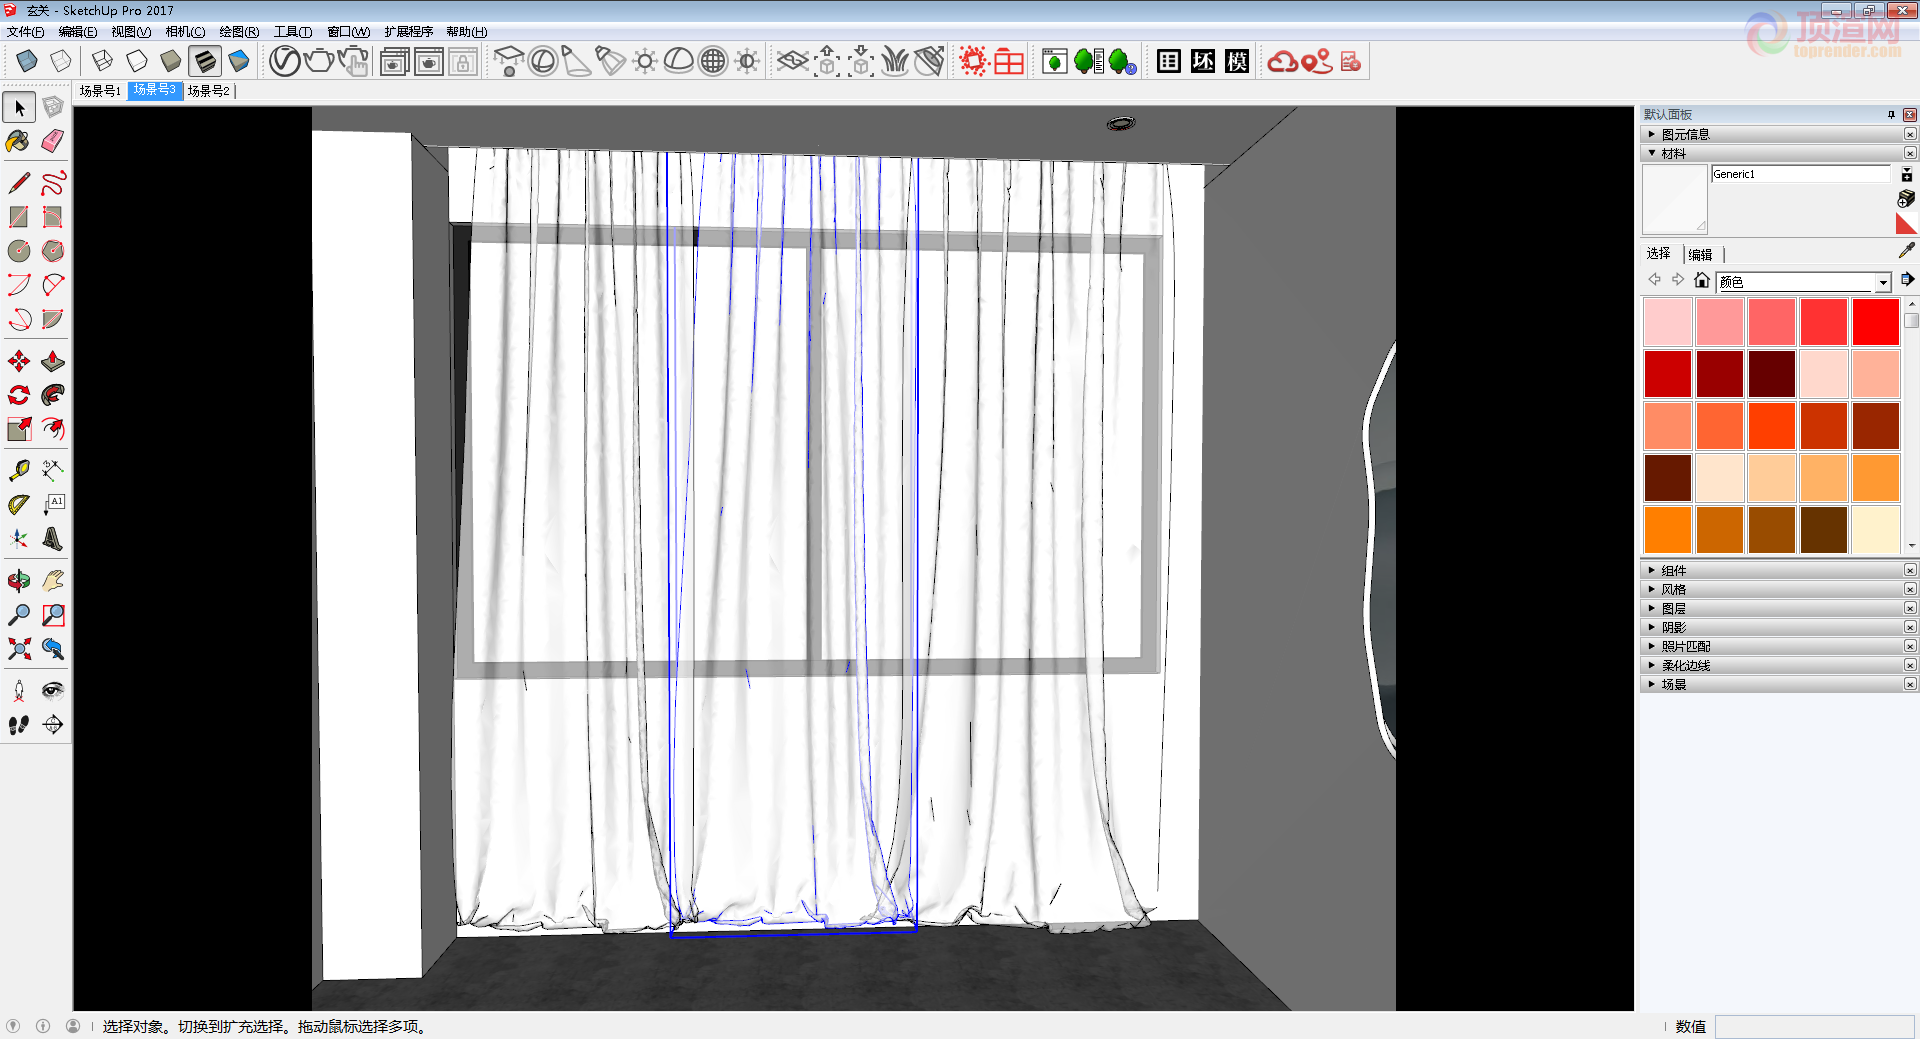The height and width of the screenshot is (1039, 1920).
Task: Open the V-Ray asset editor icon
Action: [285, 61]
